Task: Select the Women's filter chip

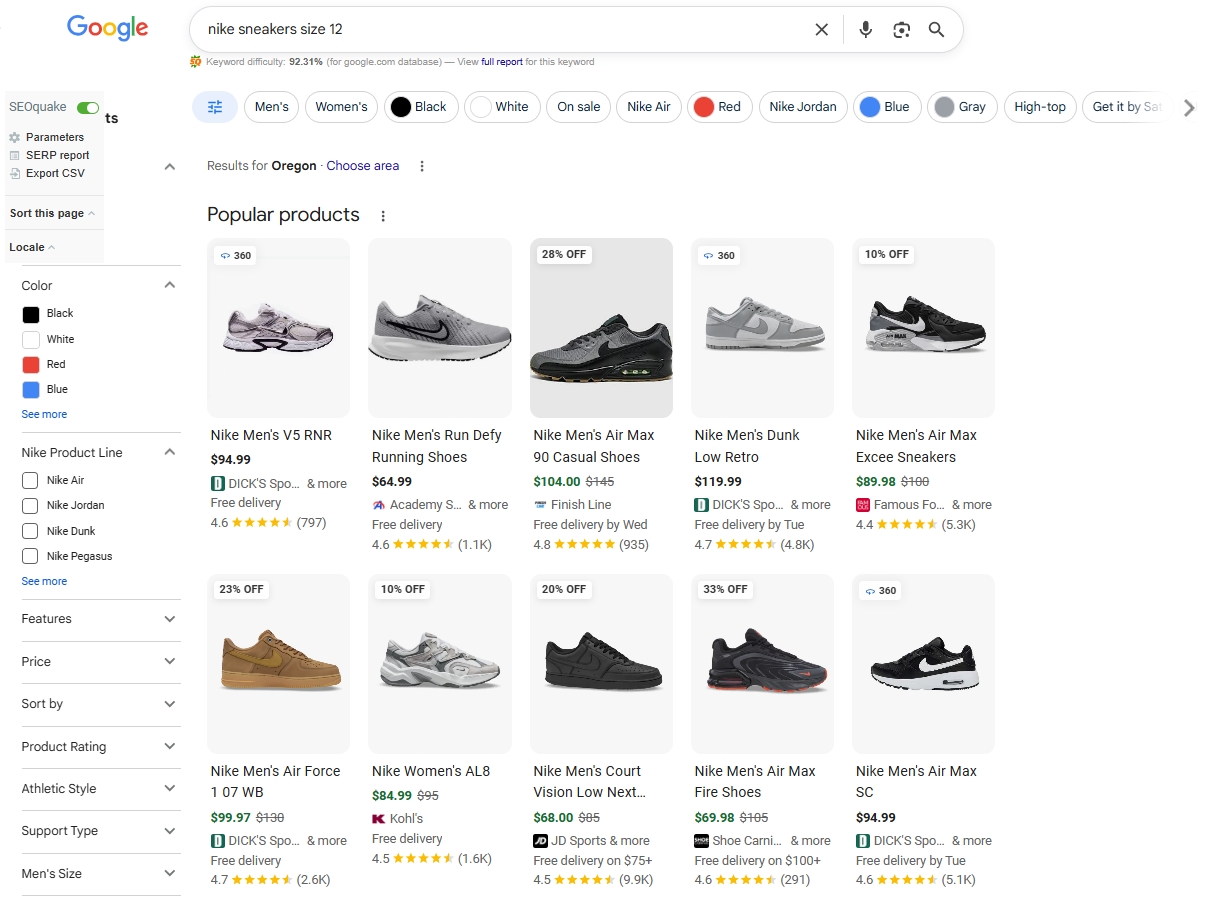Action: coord(341,107)
